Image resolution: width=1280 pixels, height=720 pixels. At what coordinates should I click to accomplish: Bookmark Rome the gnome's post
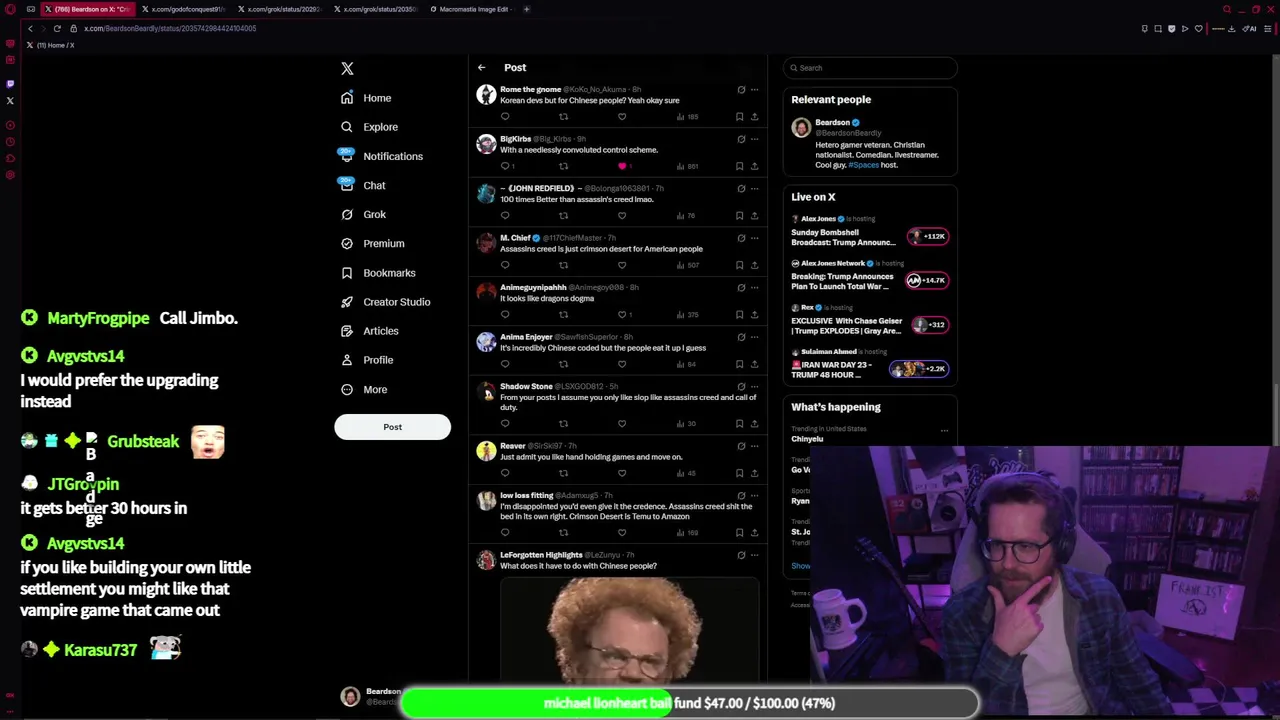739,117
